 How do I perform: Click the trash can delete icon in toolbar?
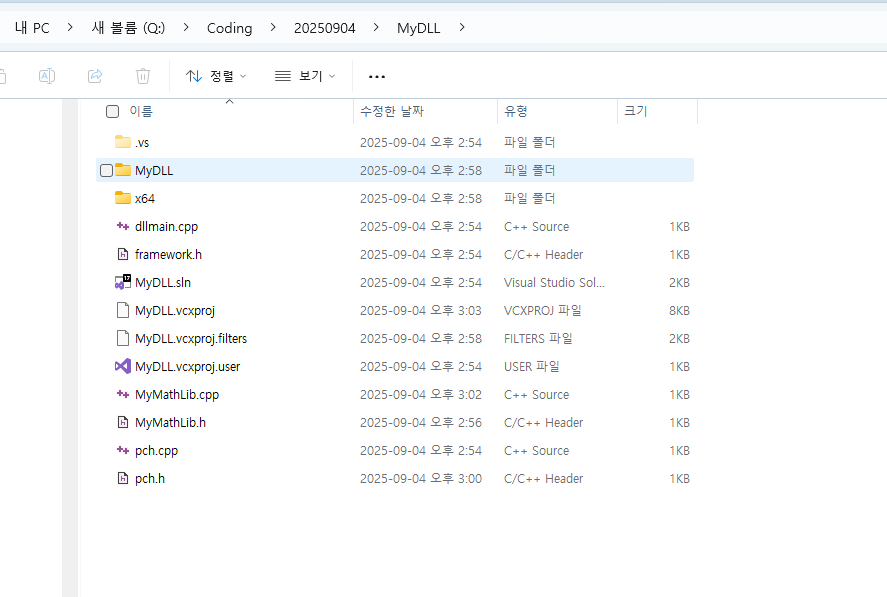143,76
